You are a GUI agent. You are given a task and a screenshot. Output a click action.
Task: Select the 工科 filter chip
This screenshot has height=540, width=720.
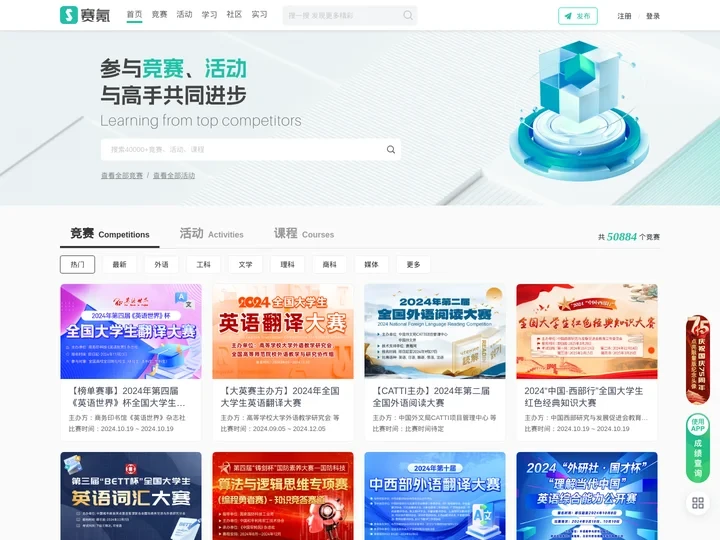[203, 264]
